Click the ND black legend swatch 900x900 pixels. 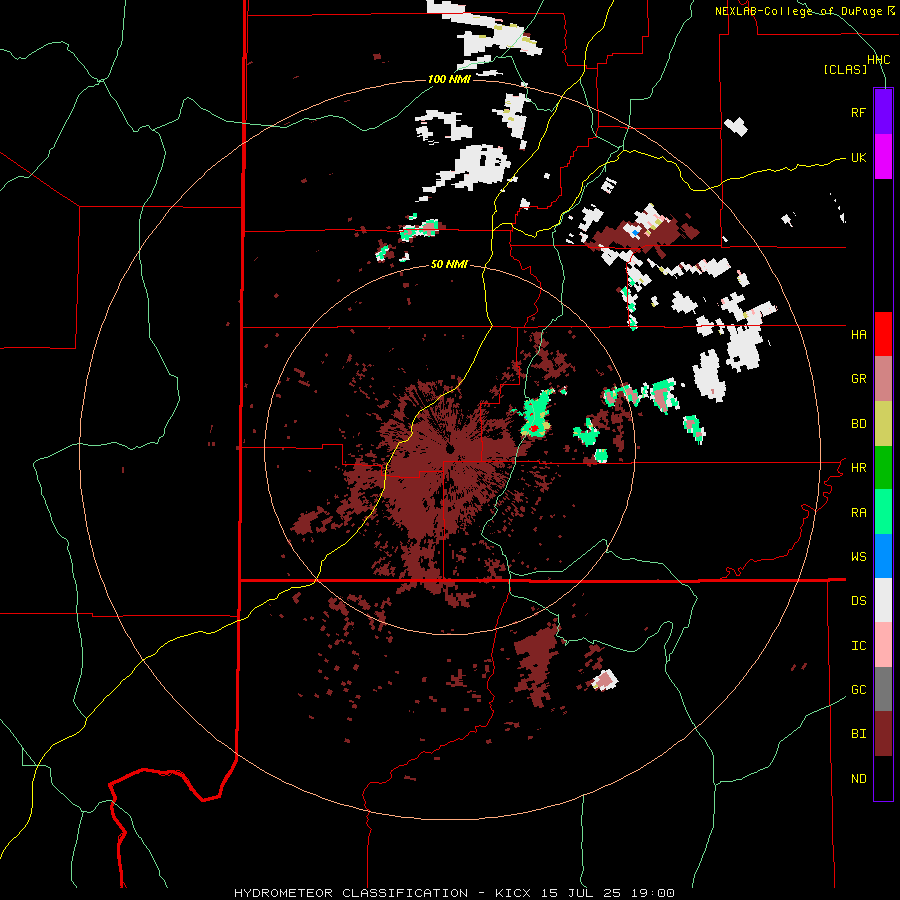pyautogui.click(x=883, y=778)
